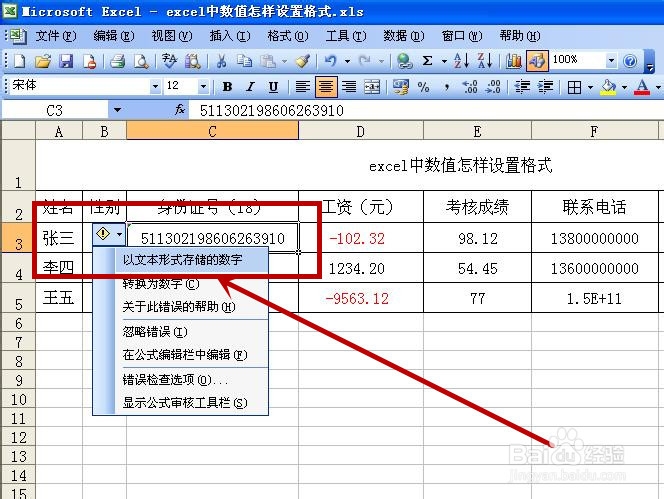Open a file with the Open folder icon
Image resolution: width=664 pixels, height=499 pixels.
tap(42, 61)
